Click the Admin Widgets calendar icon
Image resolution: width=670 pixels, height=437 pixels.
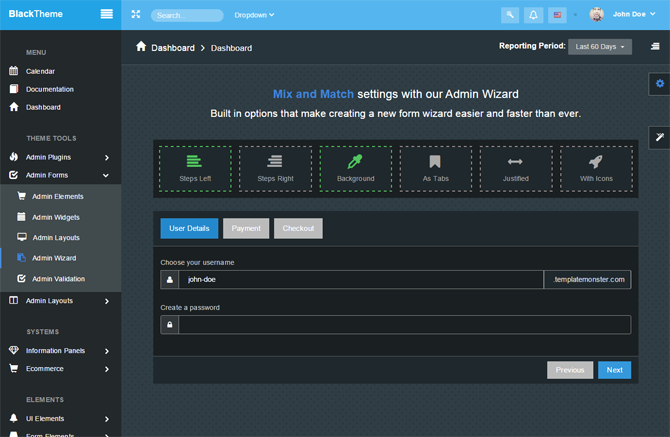21,217
